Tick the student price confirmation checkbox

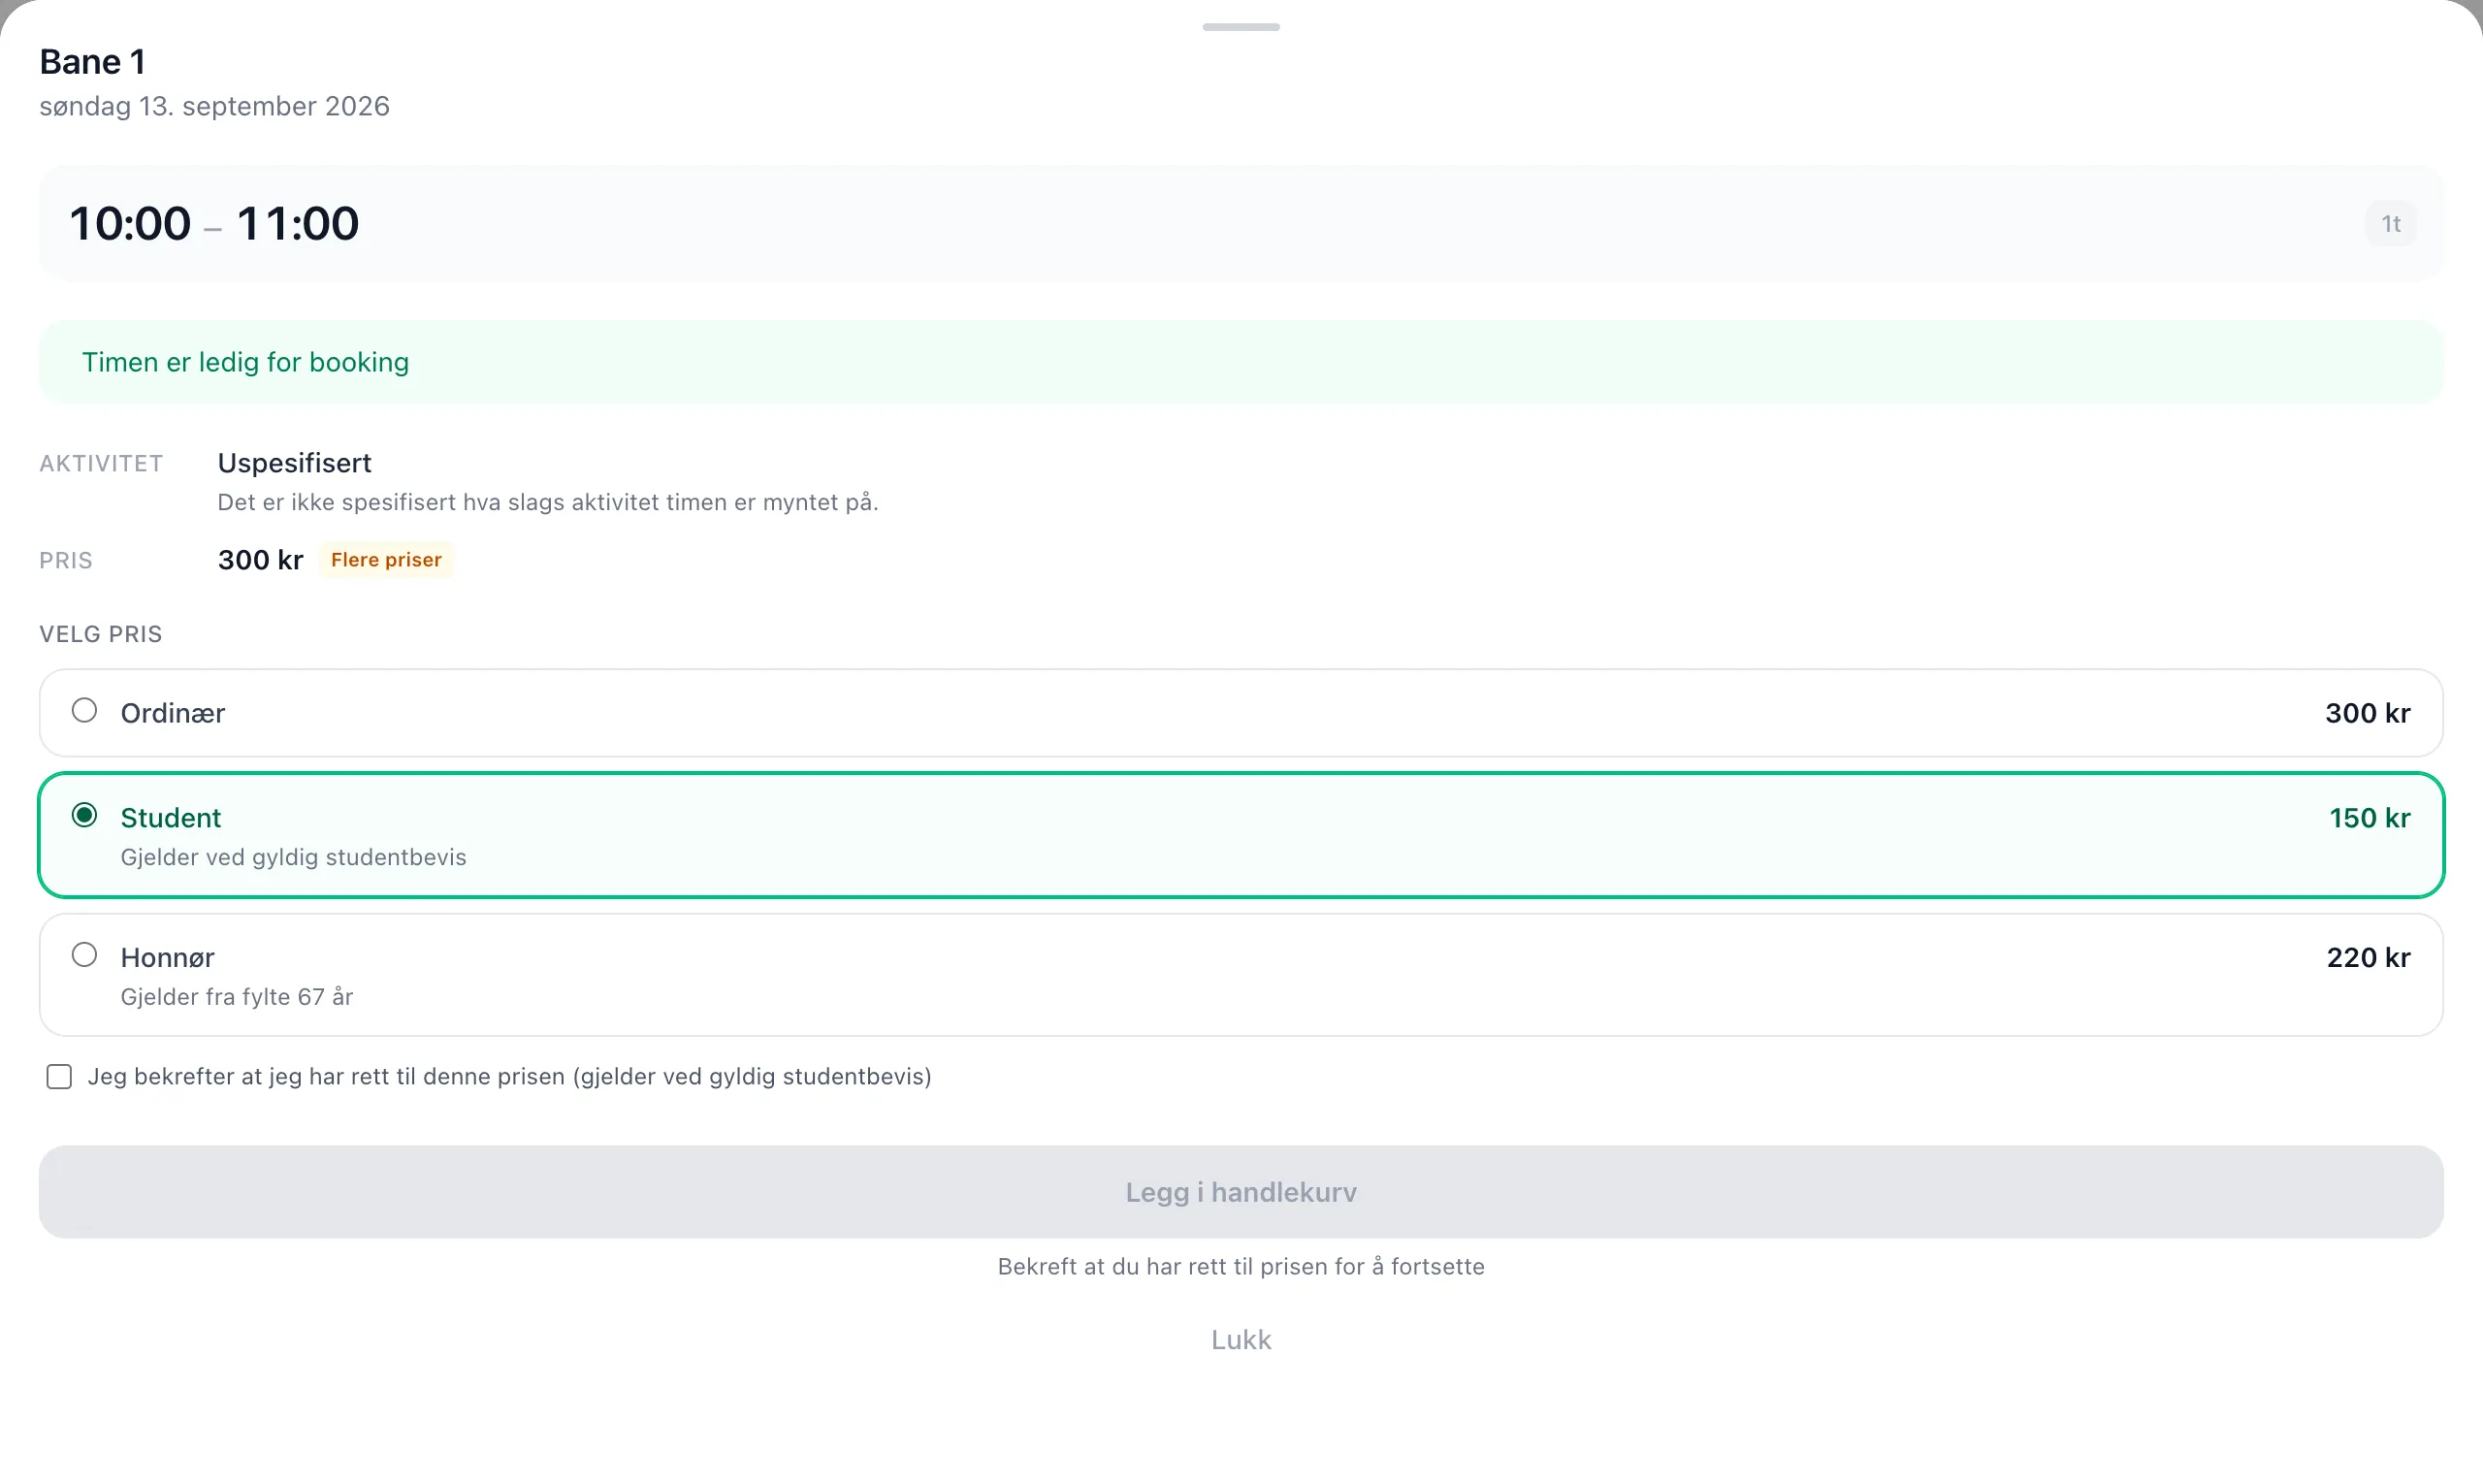tap(59, 1077)
